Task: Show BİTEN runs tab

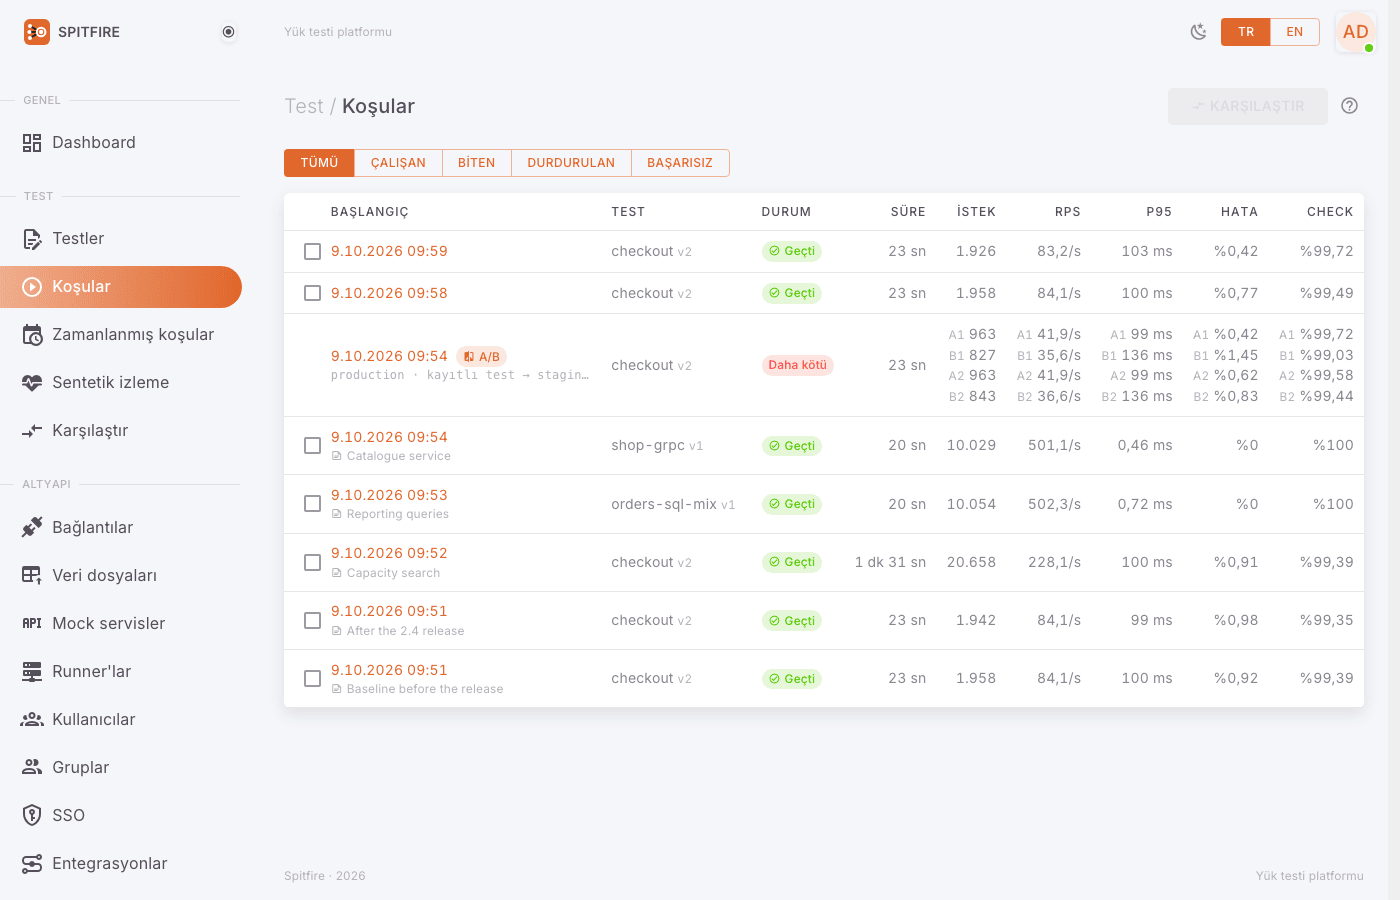Action: click(476, 163)
